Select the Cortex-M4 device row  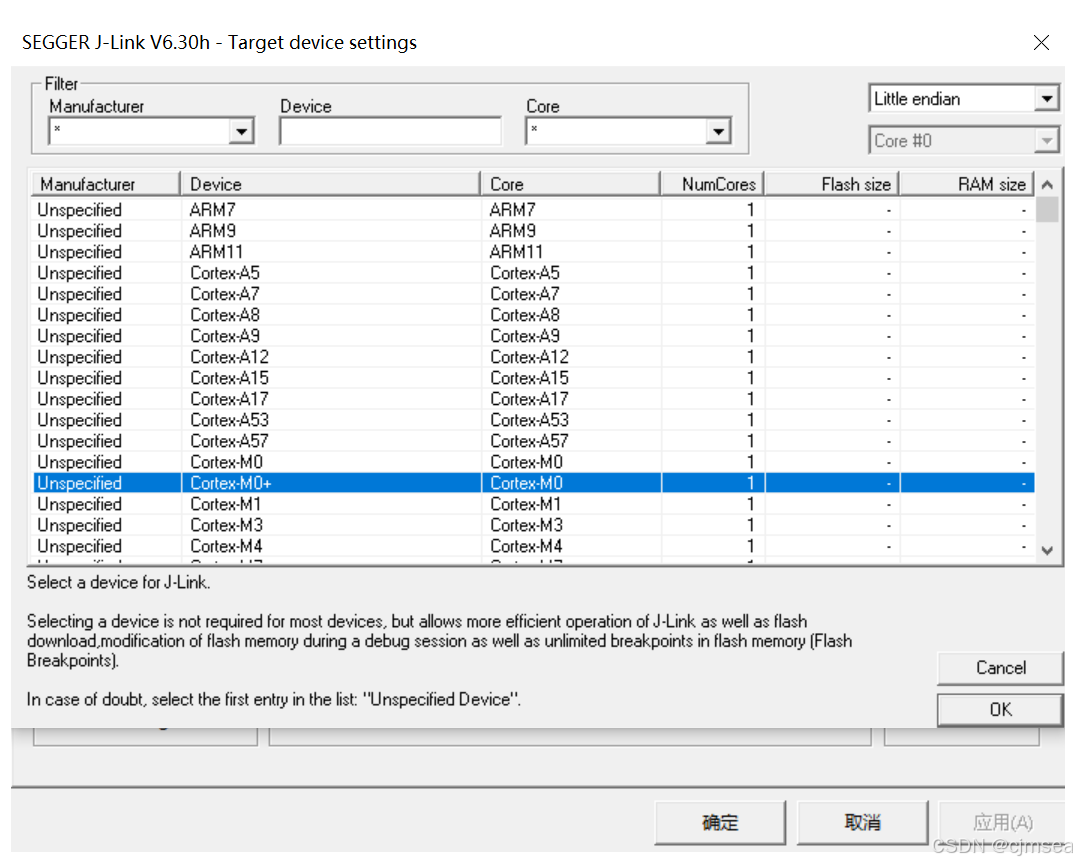point(534,546)
